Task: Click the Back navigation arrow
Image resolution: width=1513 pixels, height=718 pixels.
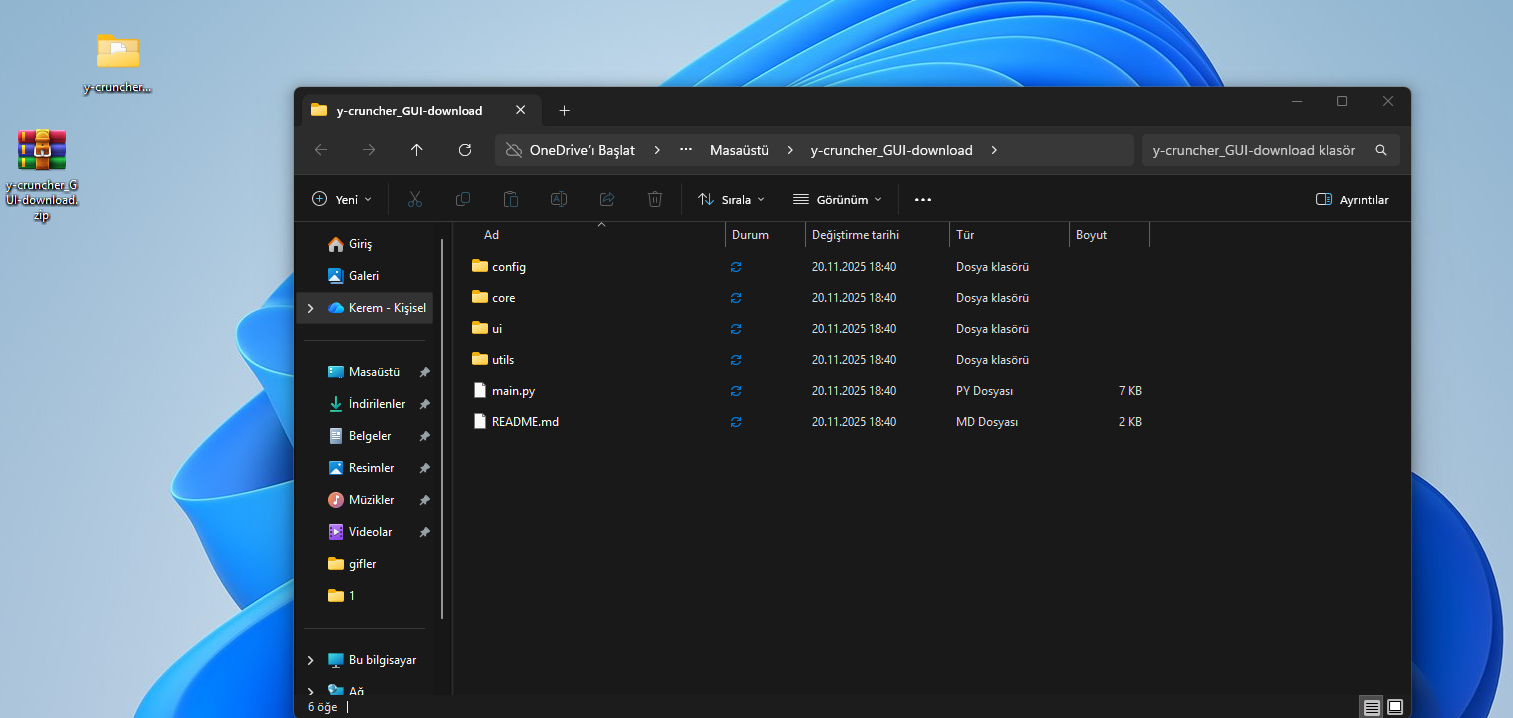Action: 321,150
